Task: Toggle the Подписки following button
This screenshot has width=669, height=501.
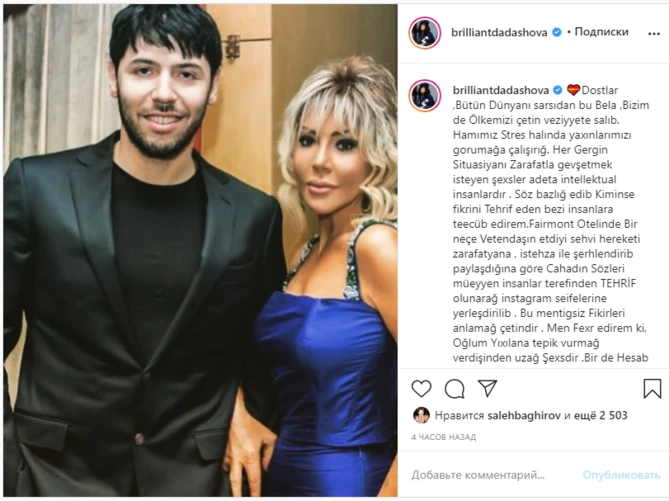Action: [x=601, y=32]
